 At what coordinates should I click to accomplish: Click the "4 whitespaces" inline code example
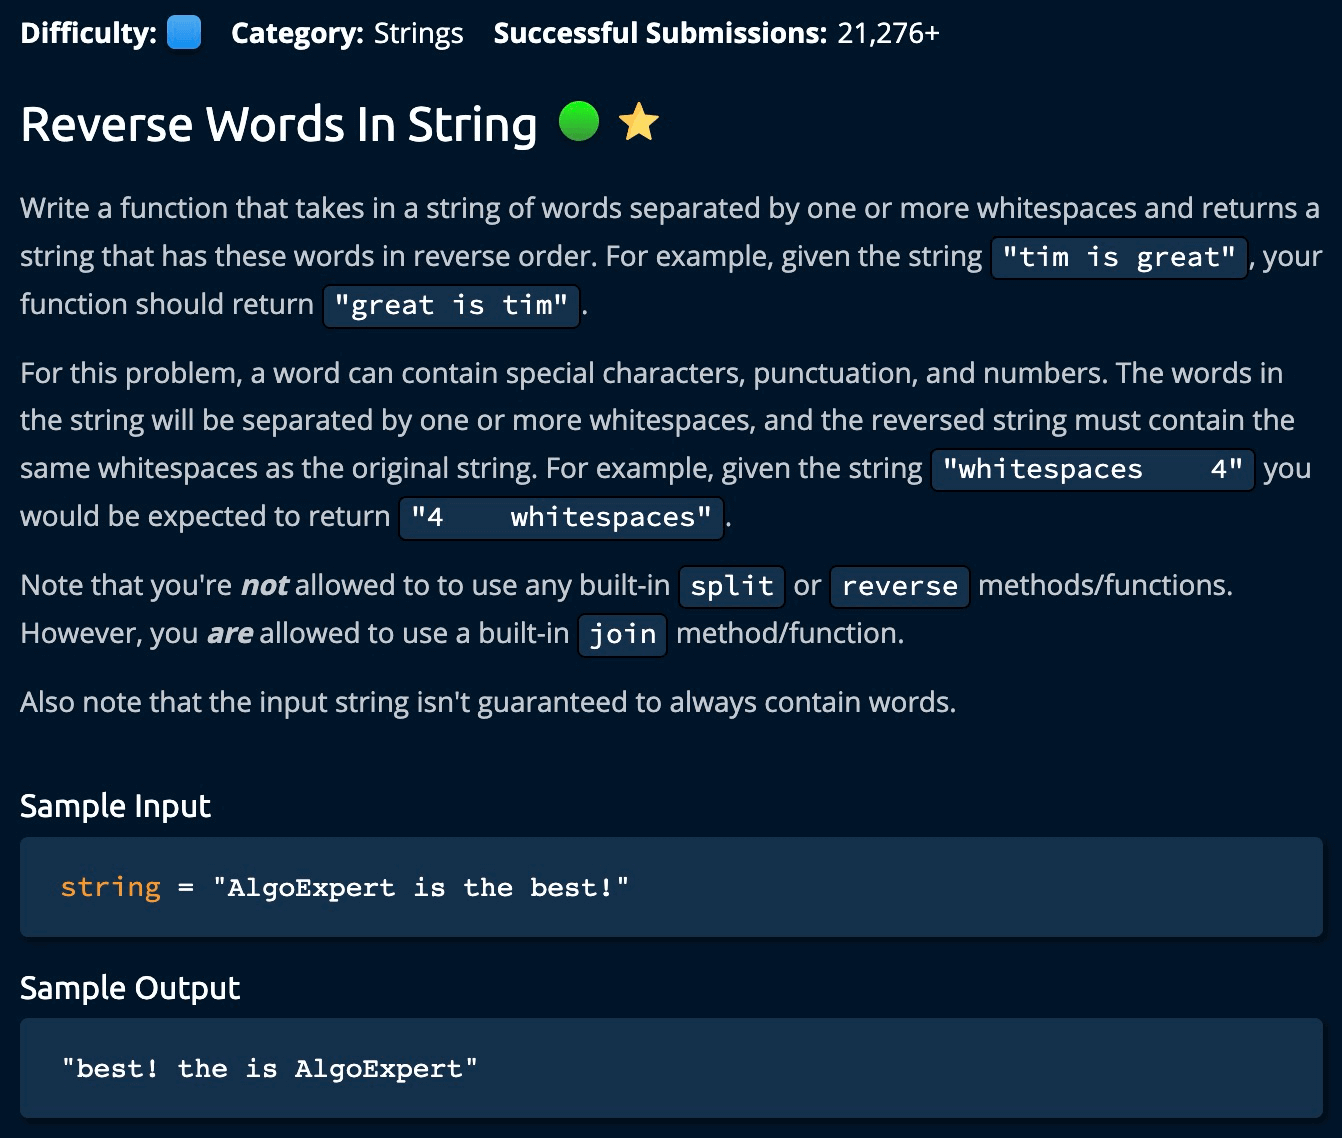point(561,518)
